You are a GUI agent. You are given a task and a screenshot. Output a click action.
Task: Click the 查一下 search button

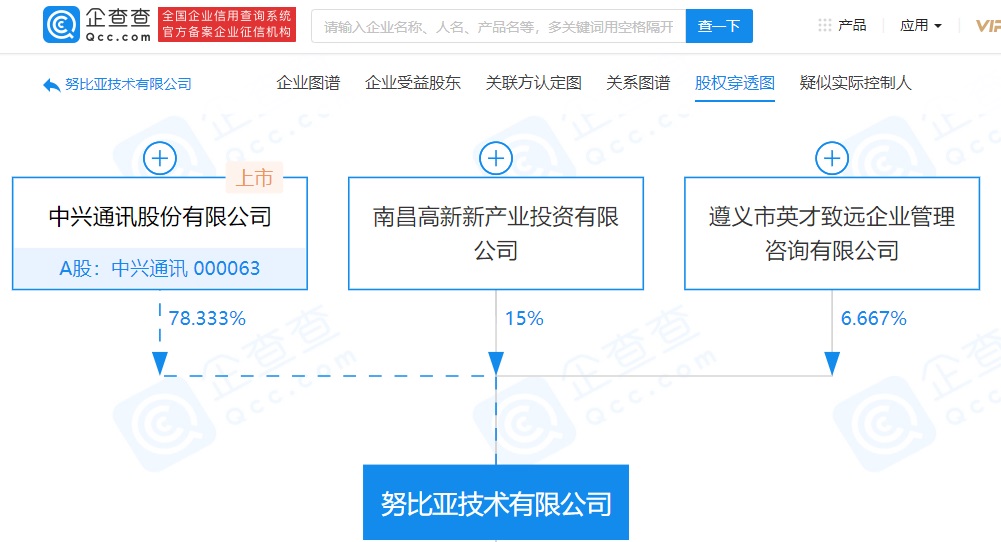click(719, 26)
